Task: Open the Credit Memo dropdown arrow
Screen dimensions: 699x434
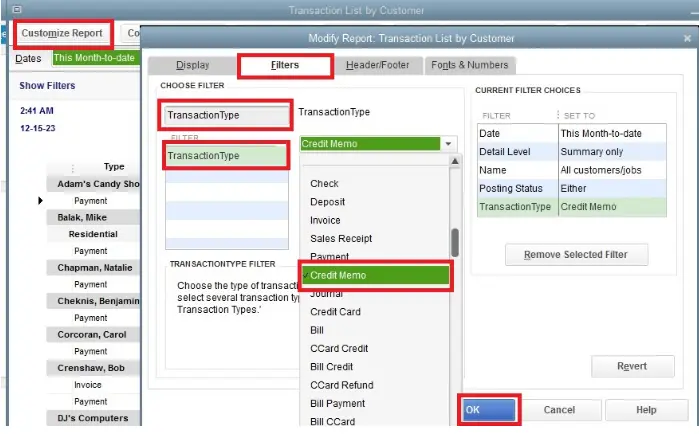Action: pos(448,143)
